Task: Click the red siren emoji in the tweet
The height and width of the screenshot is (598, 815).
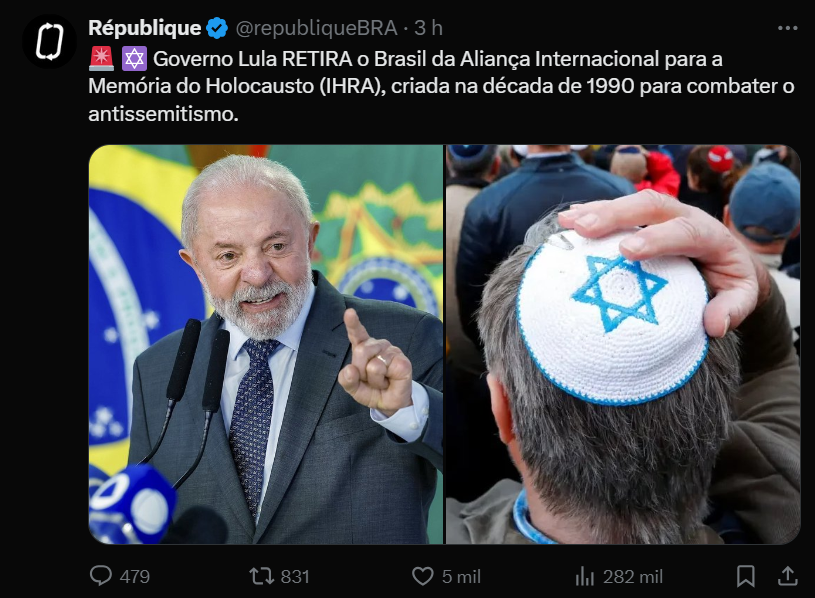Action: coord(101,59)
